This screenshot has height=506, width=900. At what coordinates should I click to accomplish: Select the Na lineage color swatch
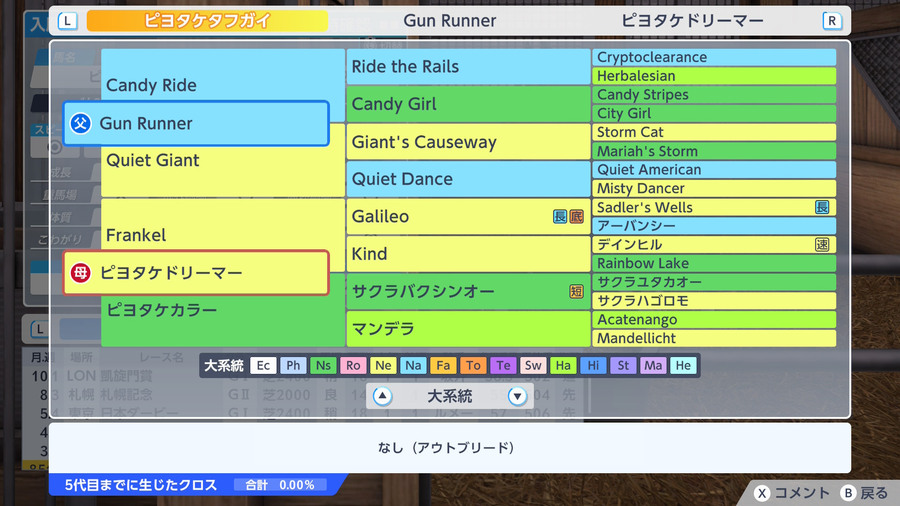tap(413, 365)
